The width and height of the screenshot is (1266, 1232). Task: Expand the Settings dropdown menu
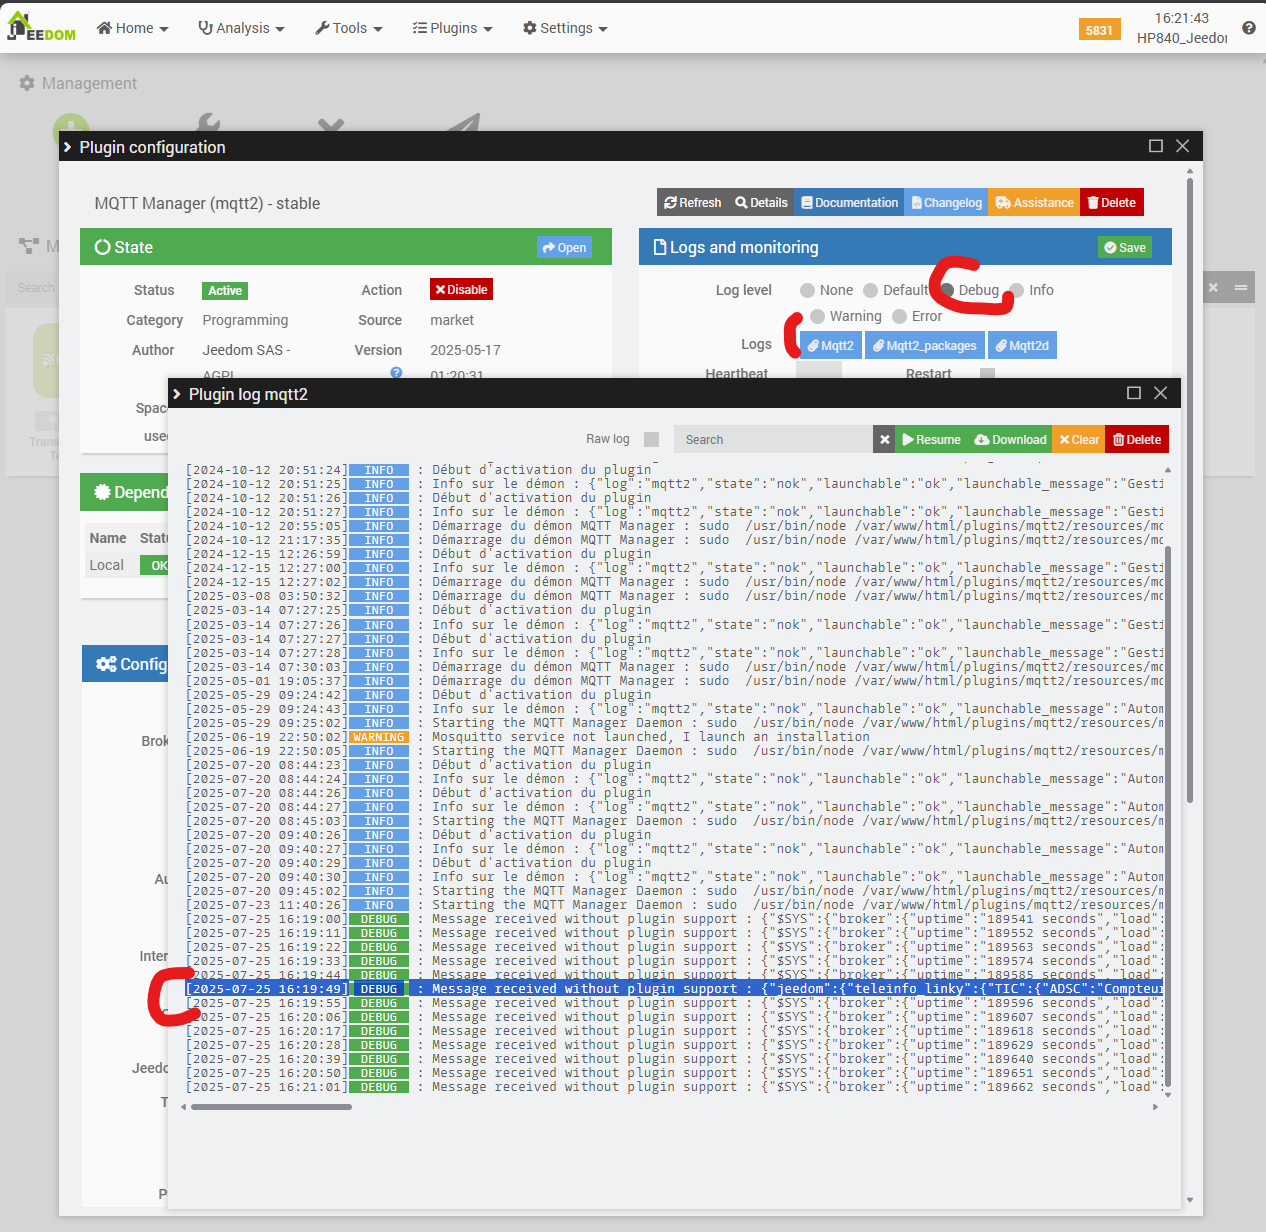[565, 28]
